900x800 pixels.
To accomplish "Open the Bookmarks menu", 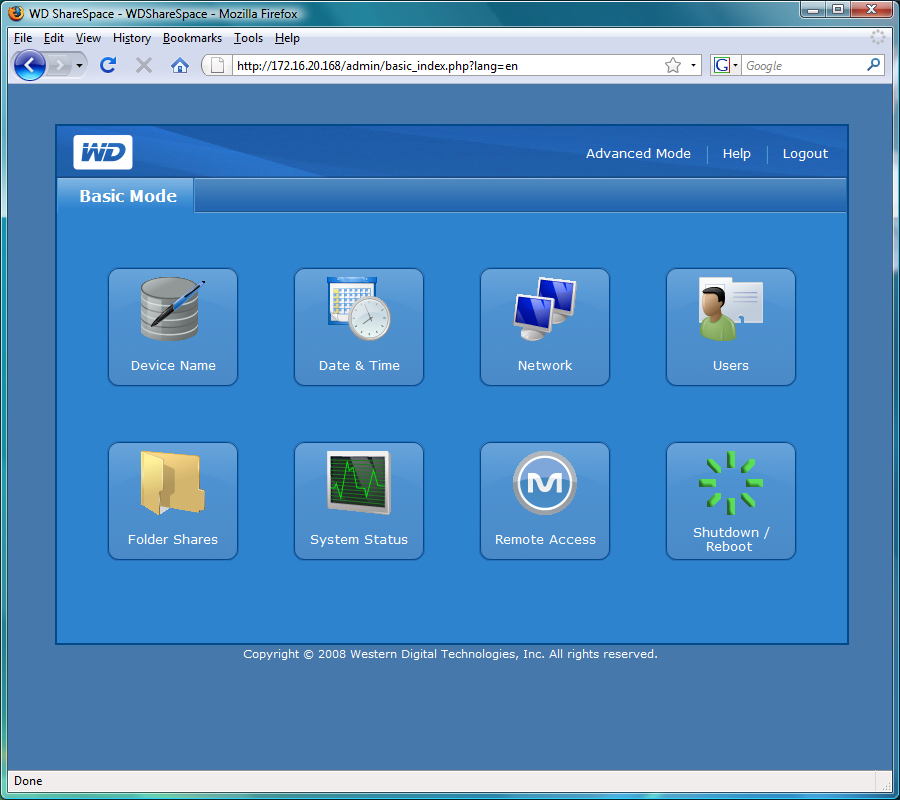I will (x=192, y=38).
